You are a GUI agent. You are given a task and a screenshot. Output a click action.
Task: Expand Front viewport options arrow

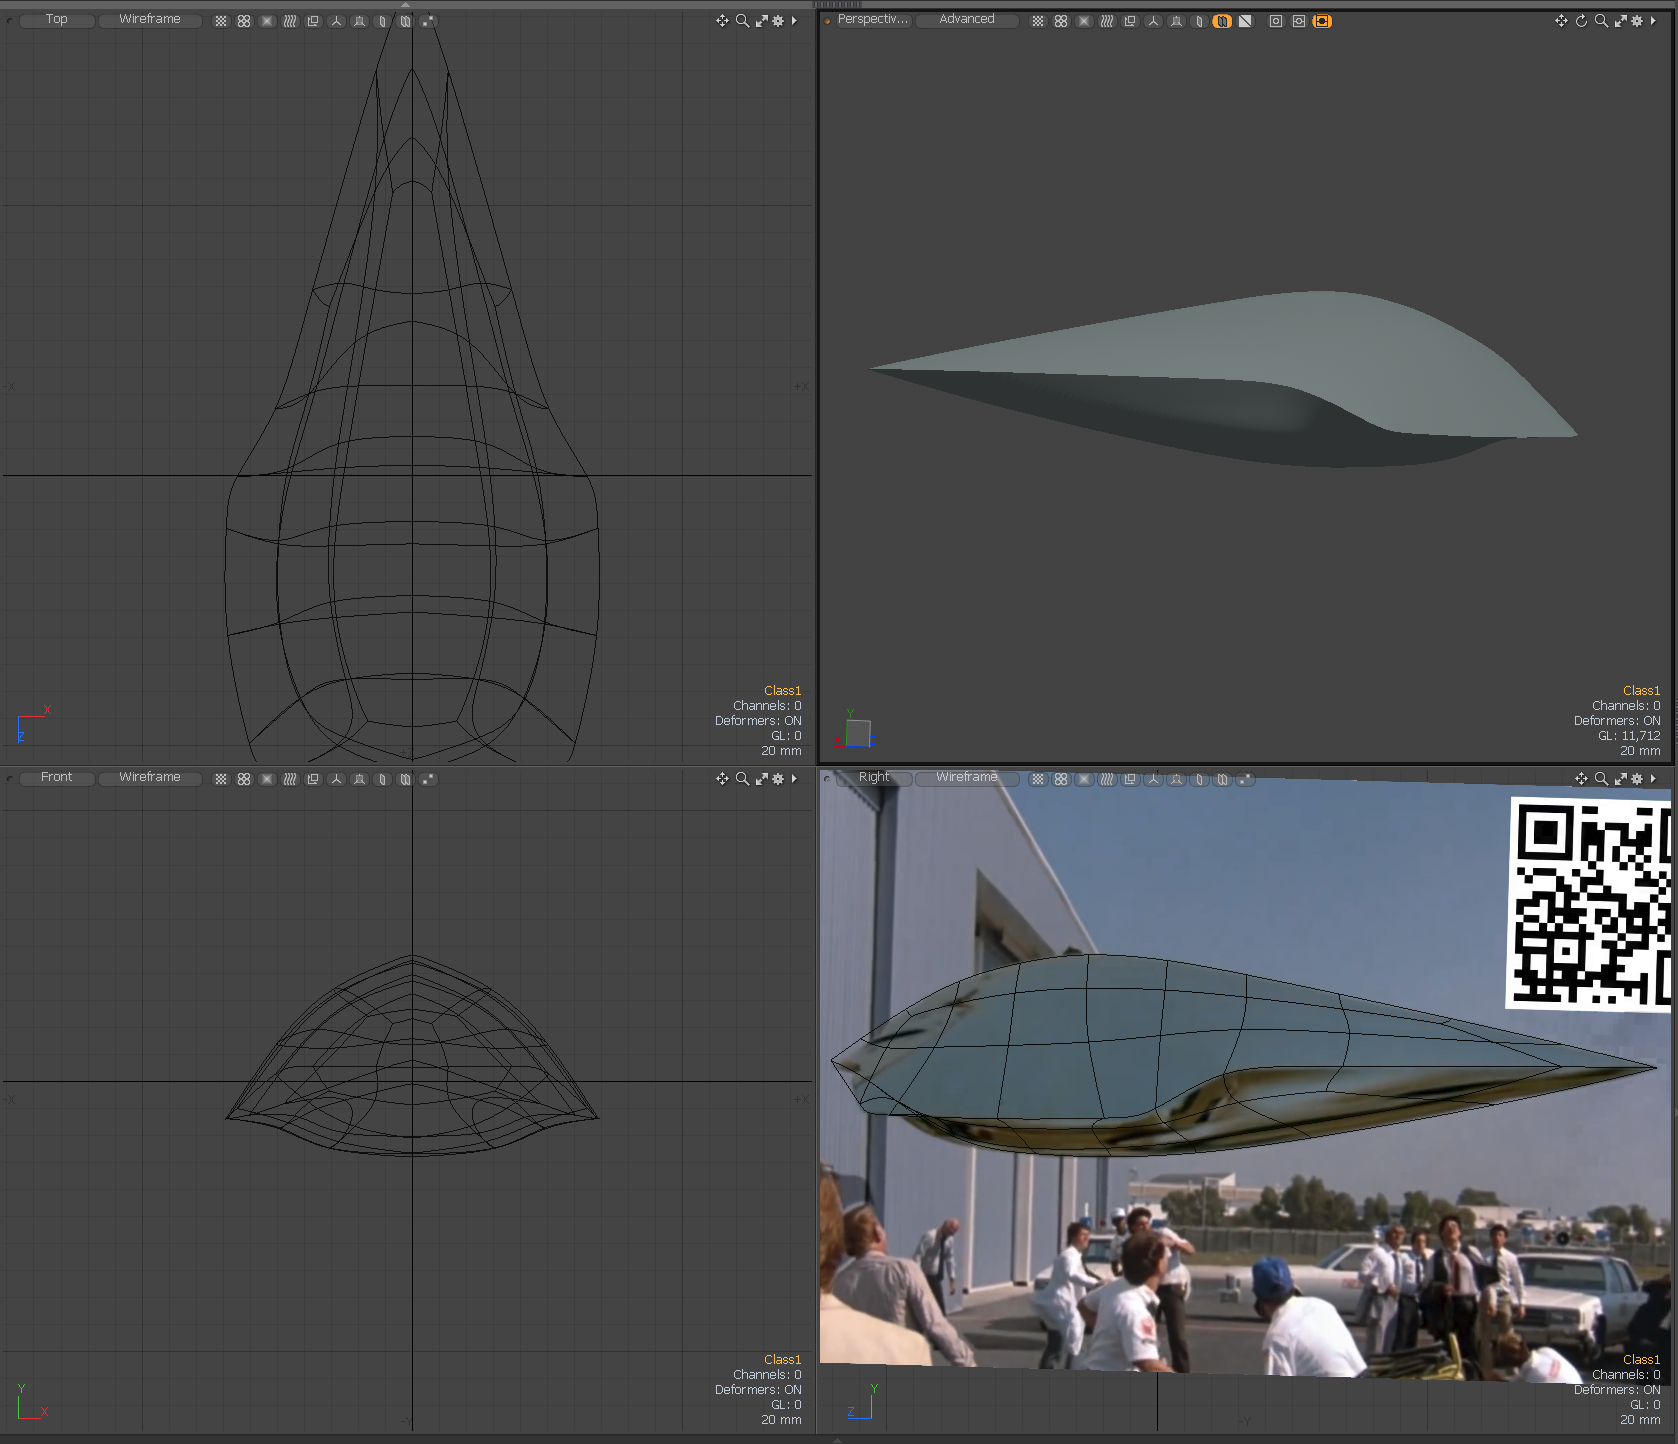[x=794, y=779]
